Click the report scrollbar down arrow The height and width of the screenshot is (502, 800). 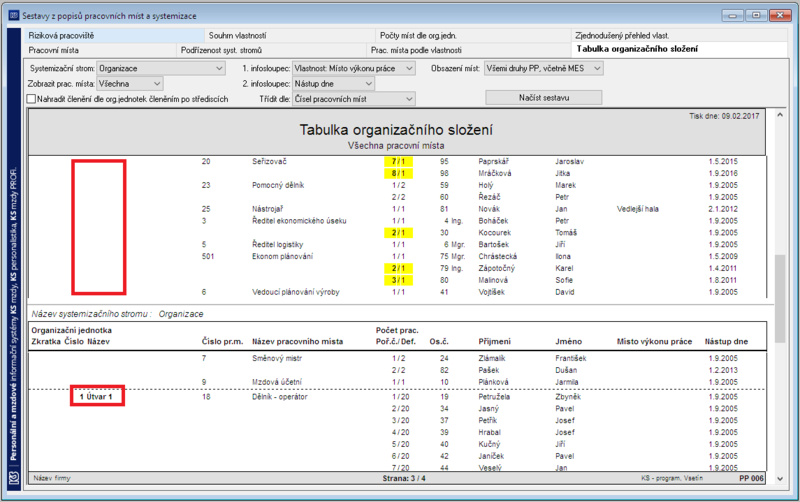(x=780, y=479)
